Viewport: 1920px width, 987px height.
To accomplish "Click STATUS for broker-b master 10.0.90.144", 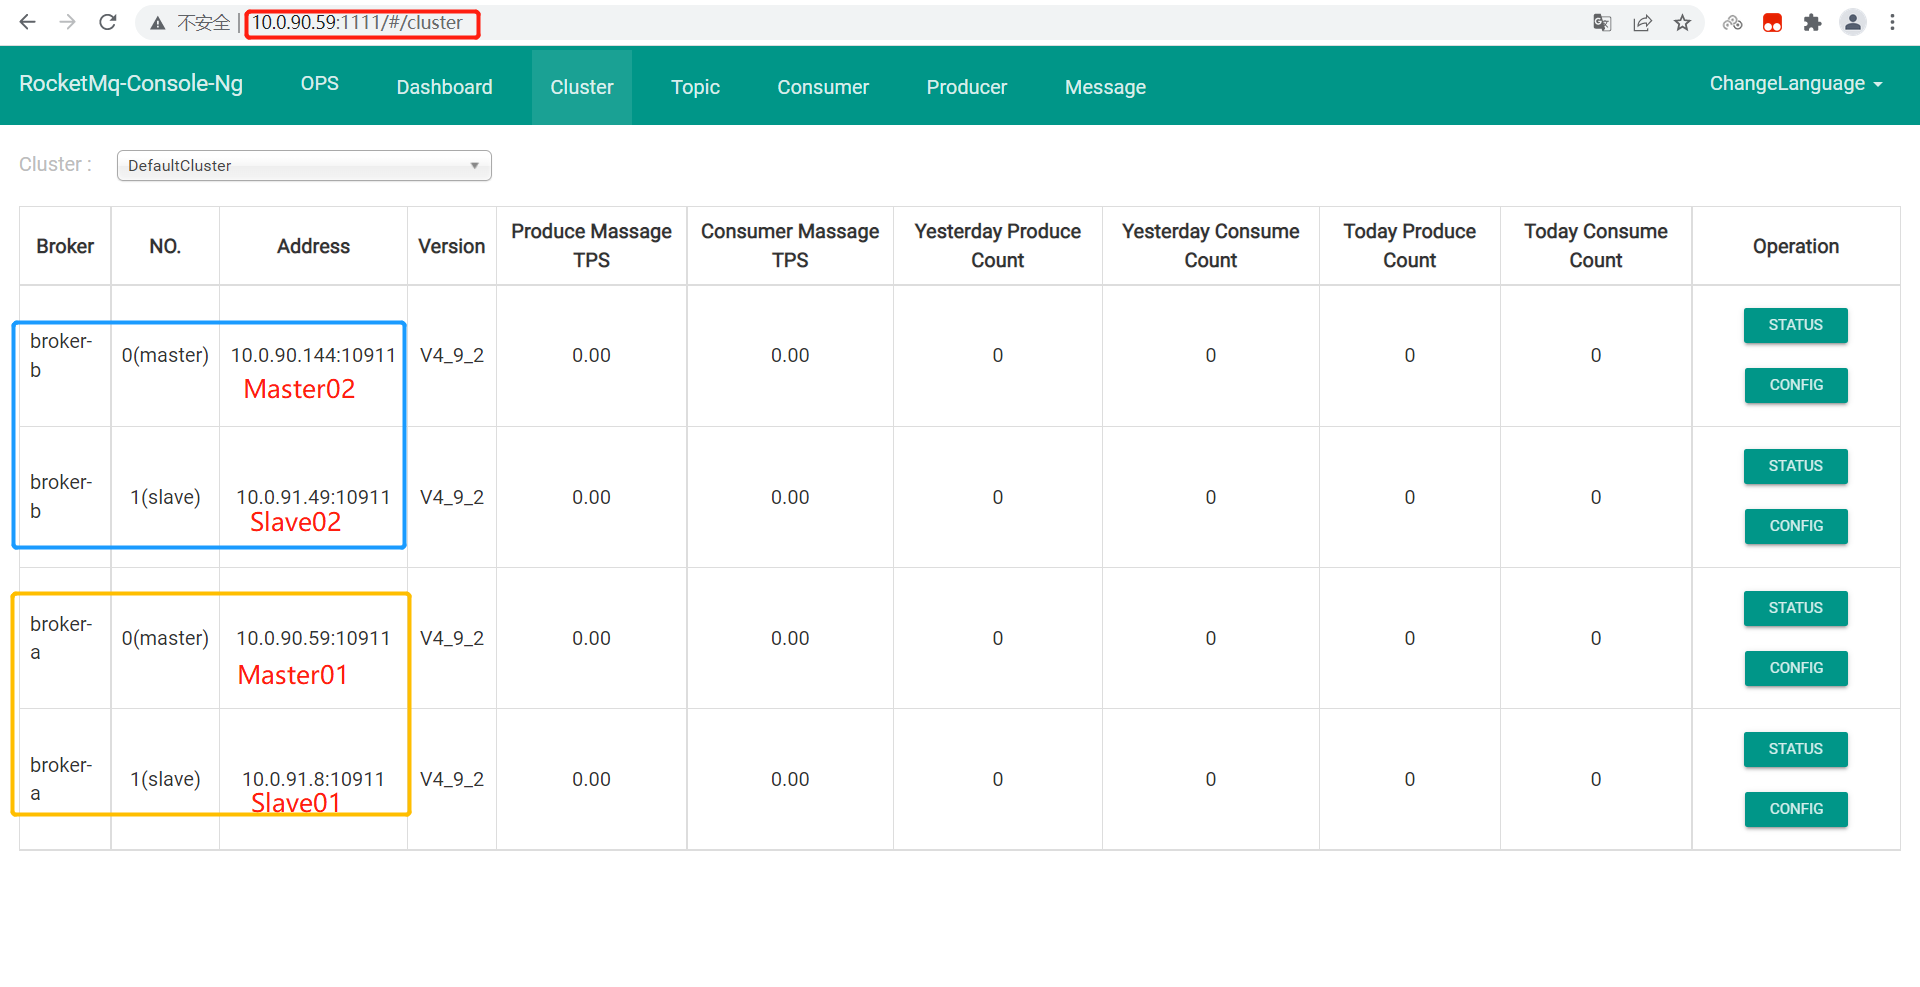I will tap(1795, 325).
